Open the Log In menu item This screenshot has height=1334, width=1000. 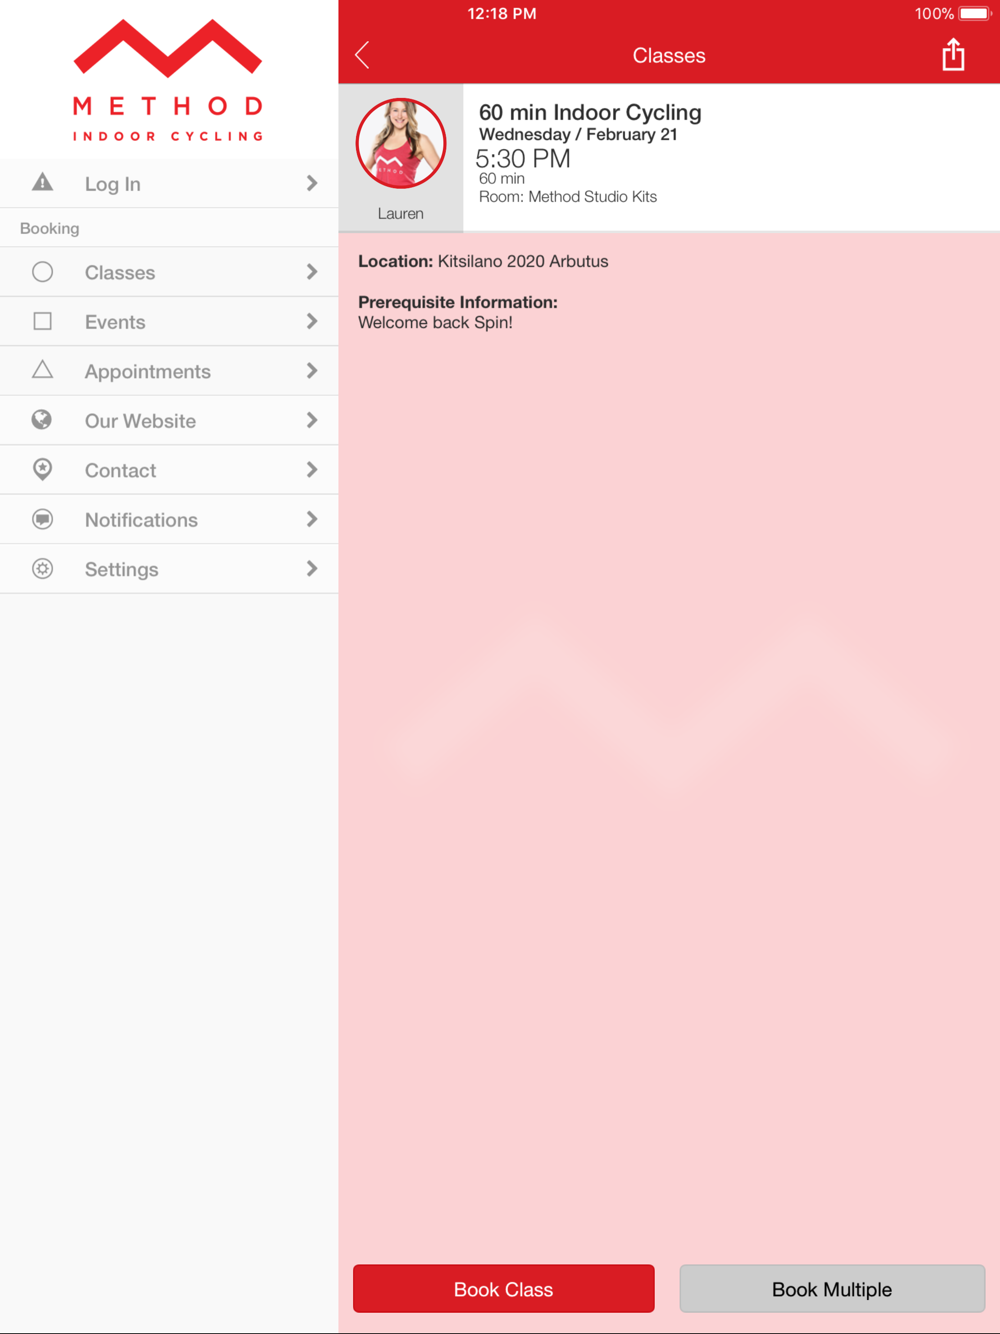[169, 183]
